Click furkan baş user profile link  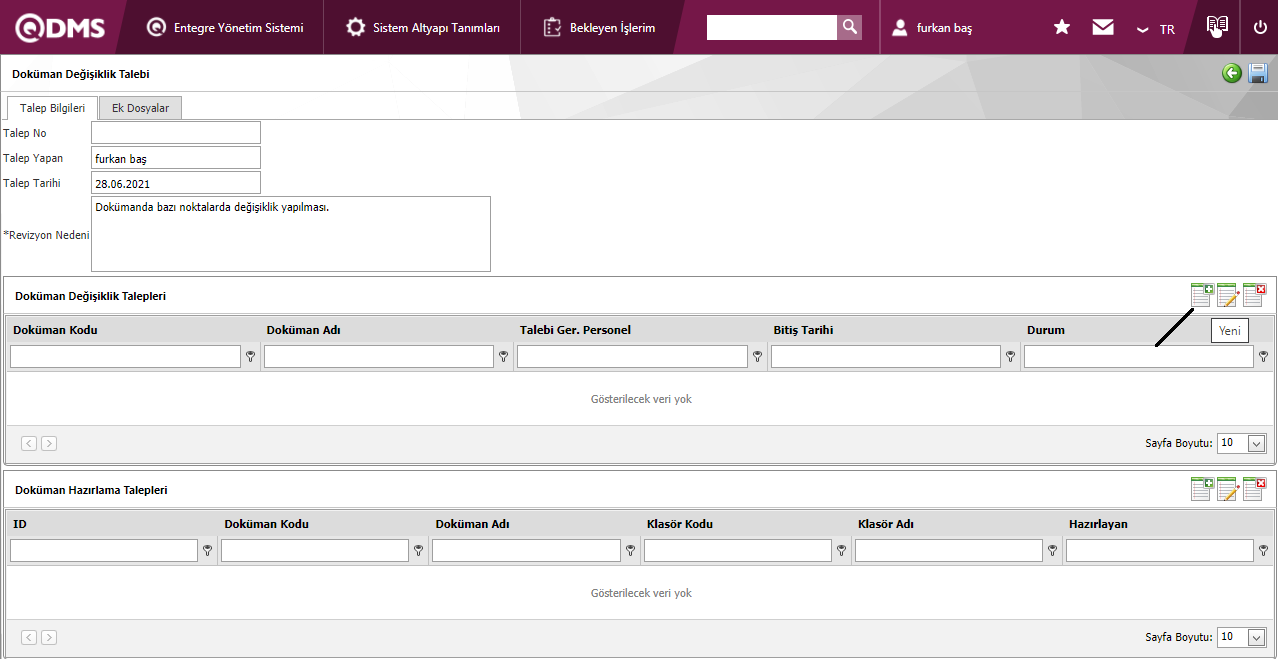point(943,28)
